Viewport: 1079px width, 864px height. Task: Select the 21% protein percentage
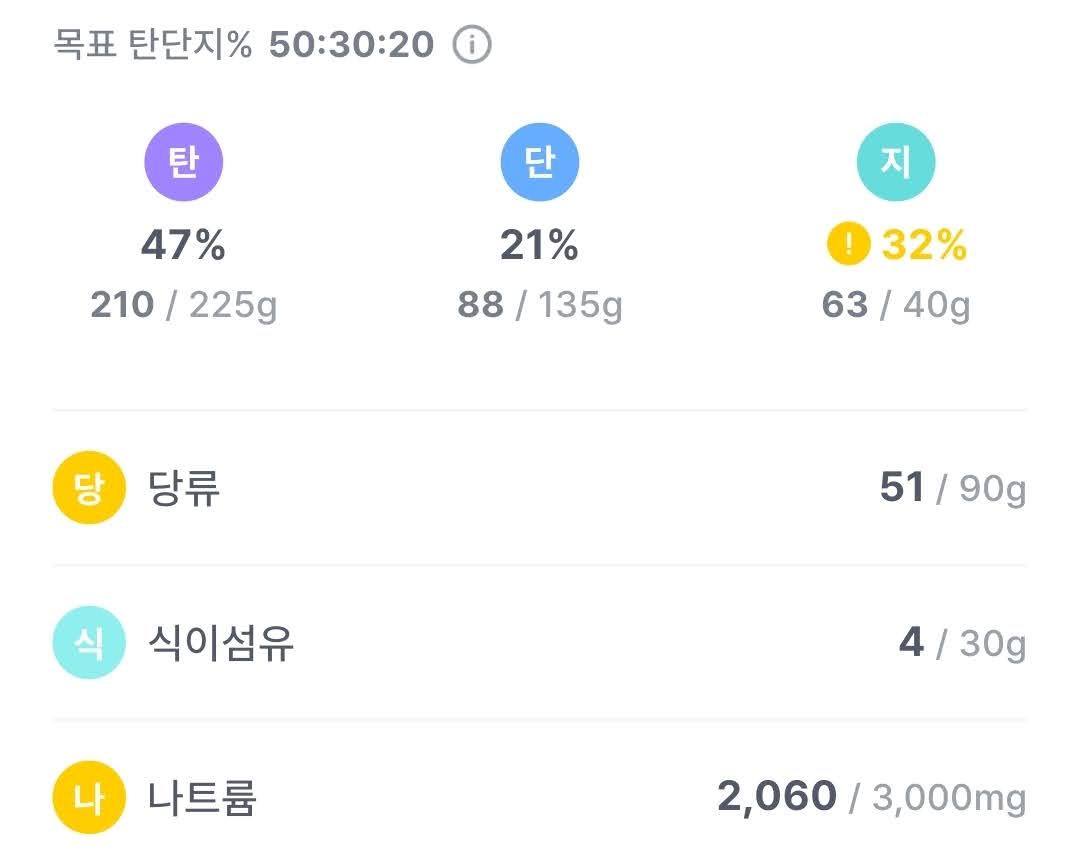[540, 244]
